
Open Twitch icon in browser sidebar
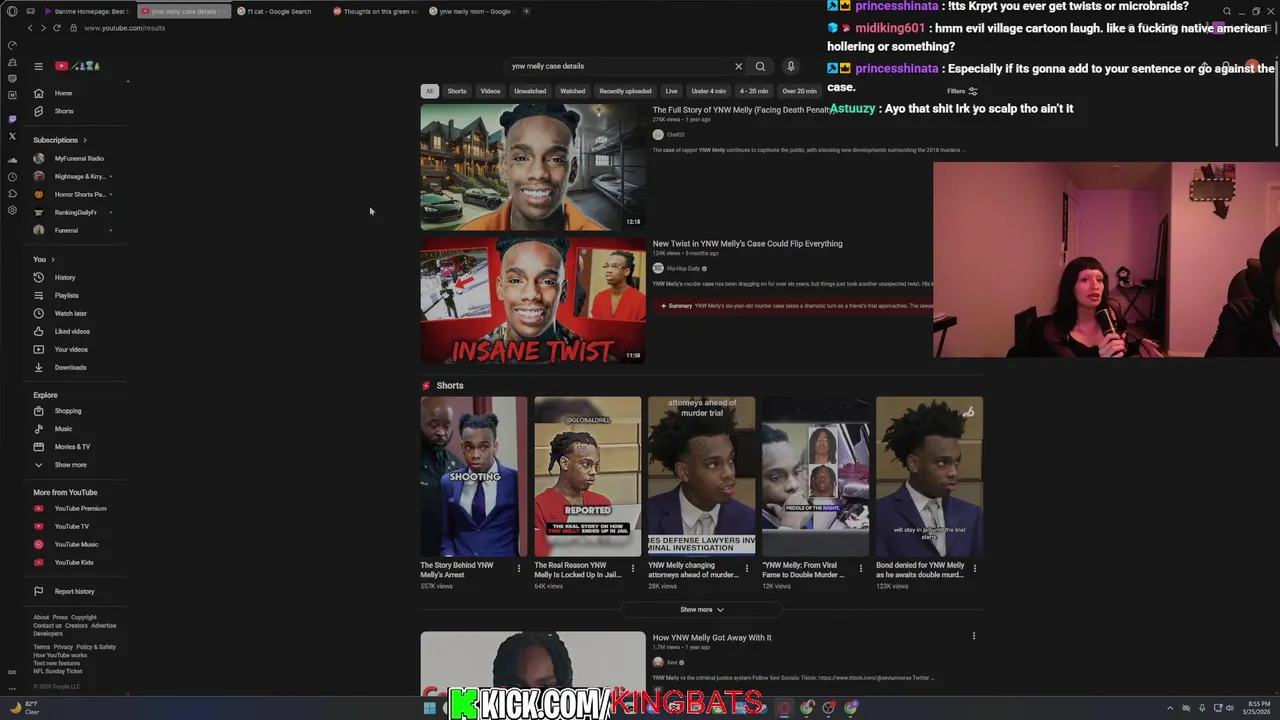point(12,119)
